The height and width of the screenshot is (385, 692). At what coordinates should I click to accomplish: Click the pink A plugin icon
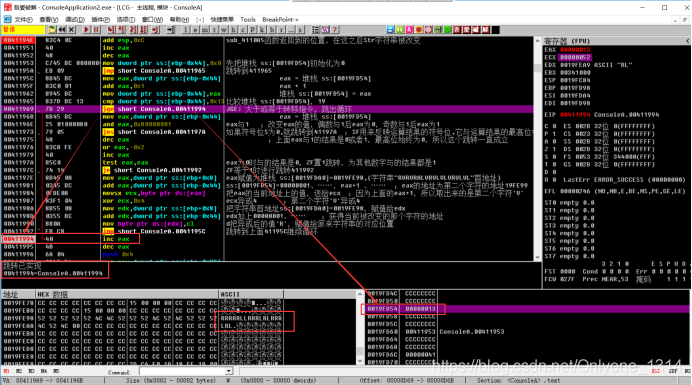click(410, 30)
